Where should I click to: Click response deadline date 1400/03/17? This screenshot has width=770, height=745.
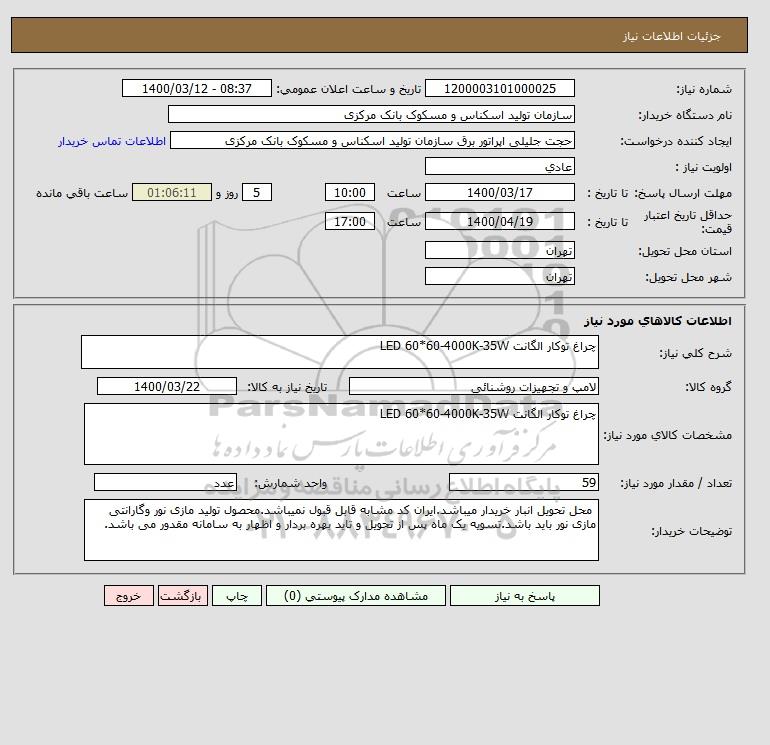point(499,193)
